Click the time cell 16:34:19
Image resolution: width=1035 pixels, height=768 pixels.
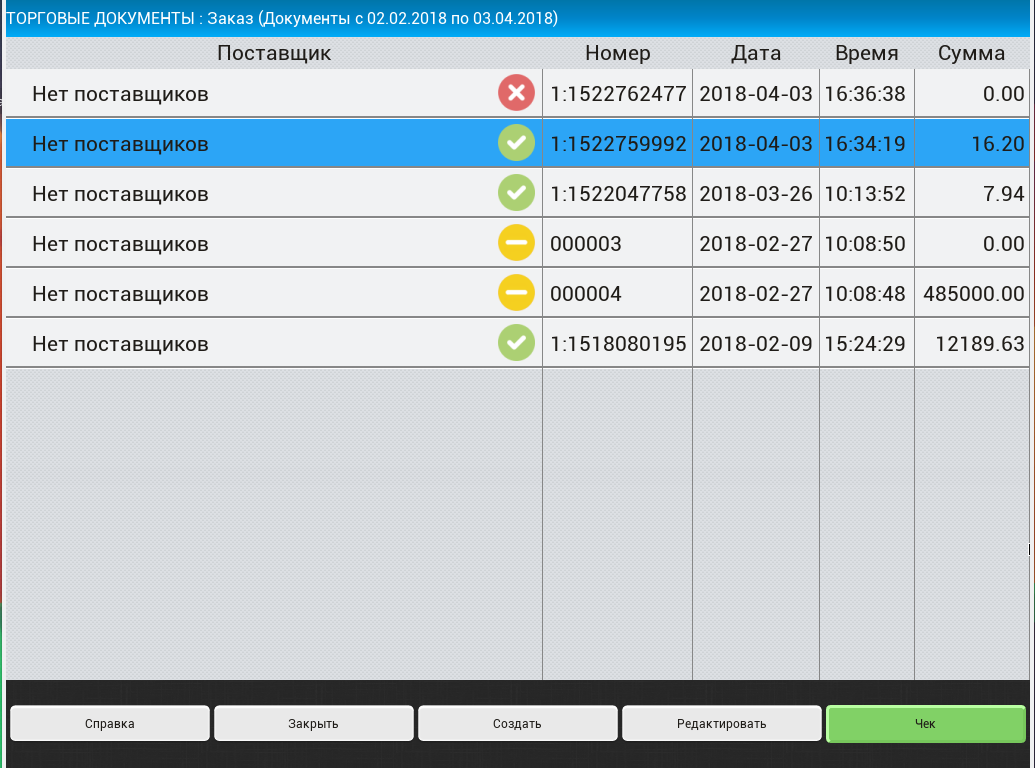[x=865, y=144]
